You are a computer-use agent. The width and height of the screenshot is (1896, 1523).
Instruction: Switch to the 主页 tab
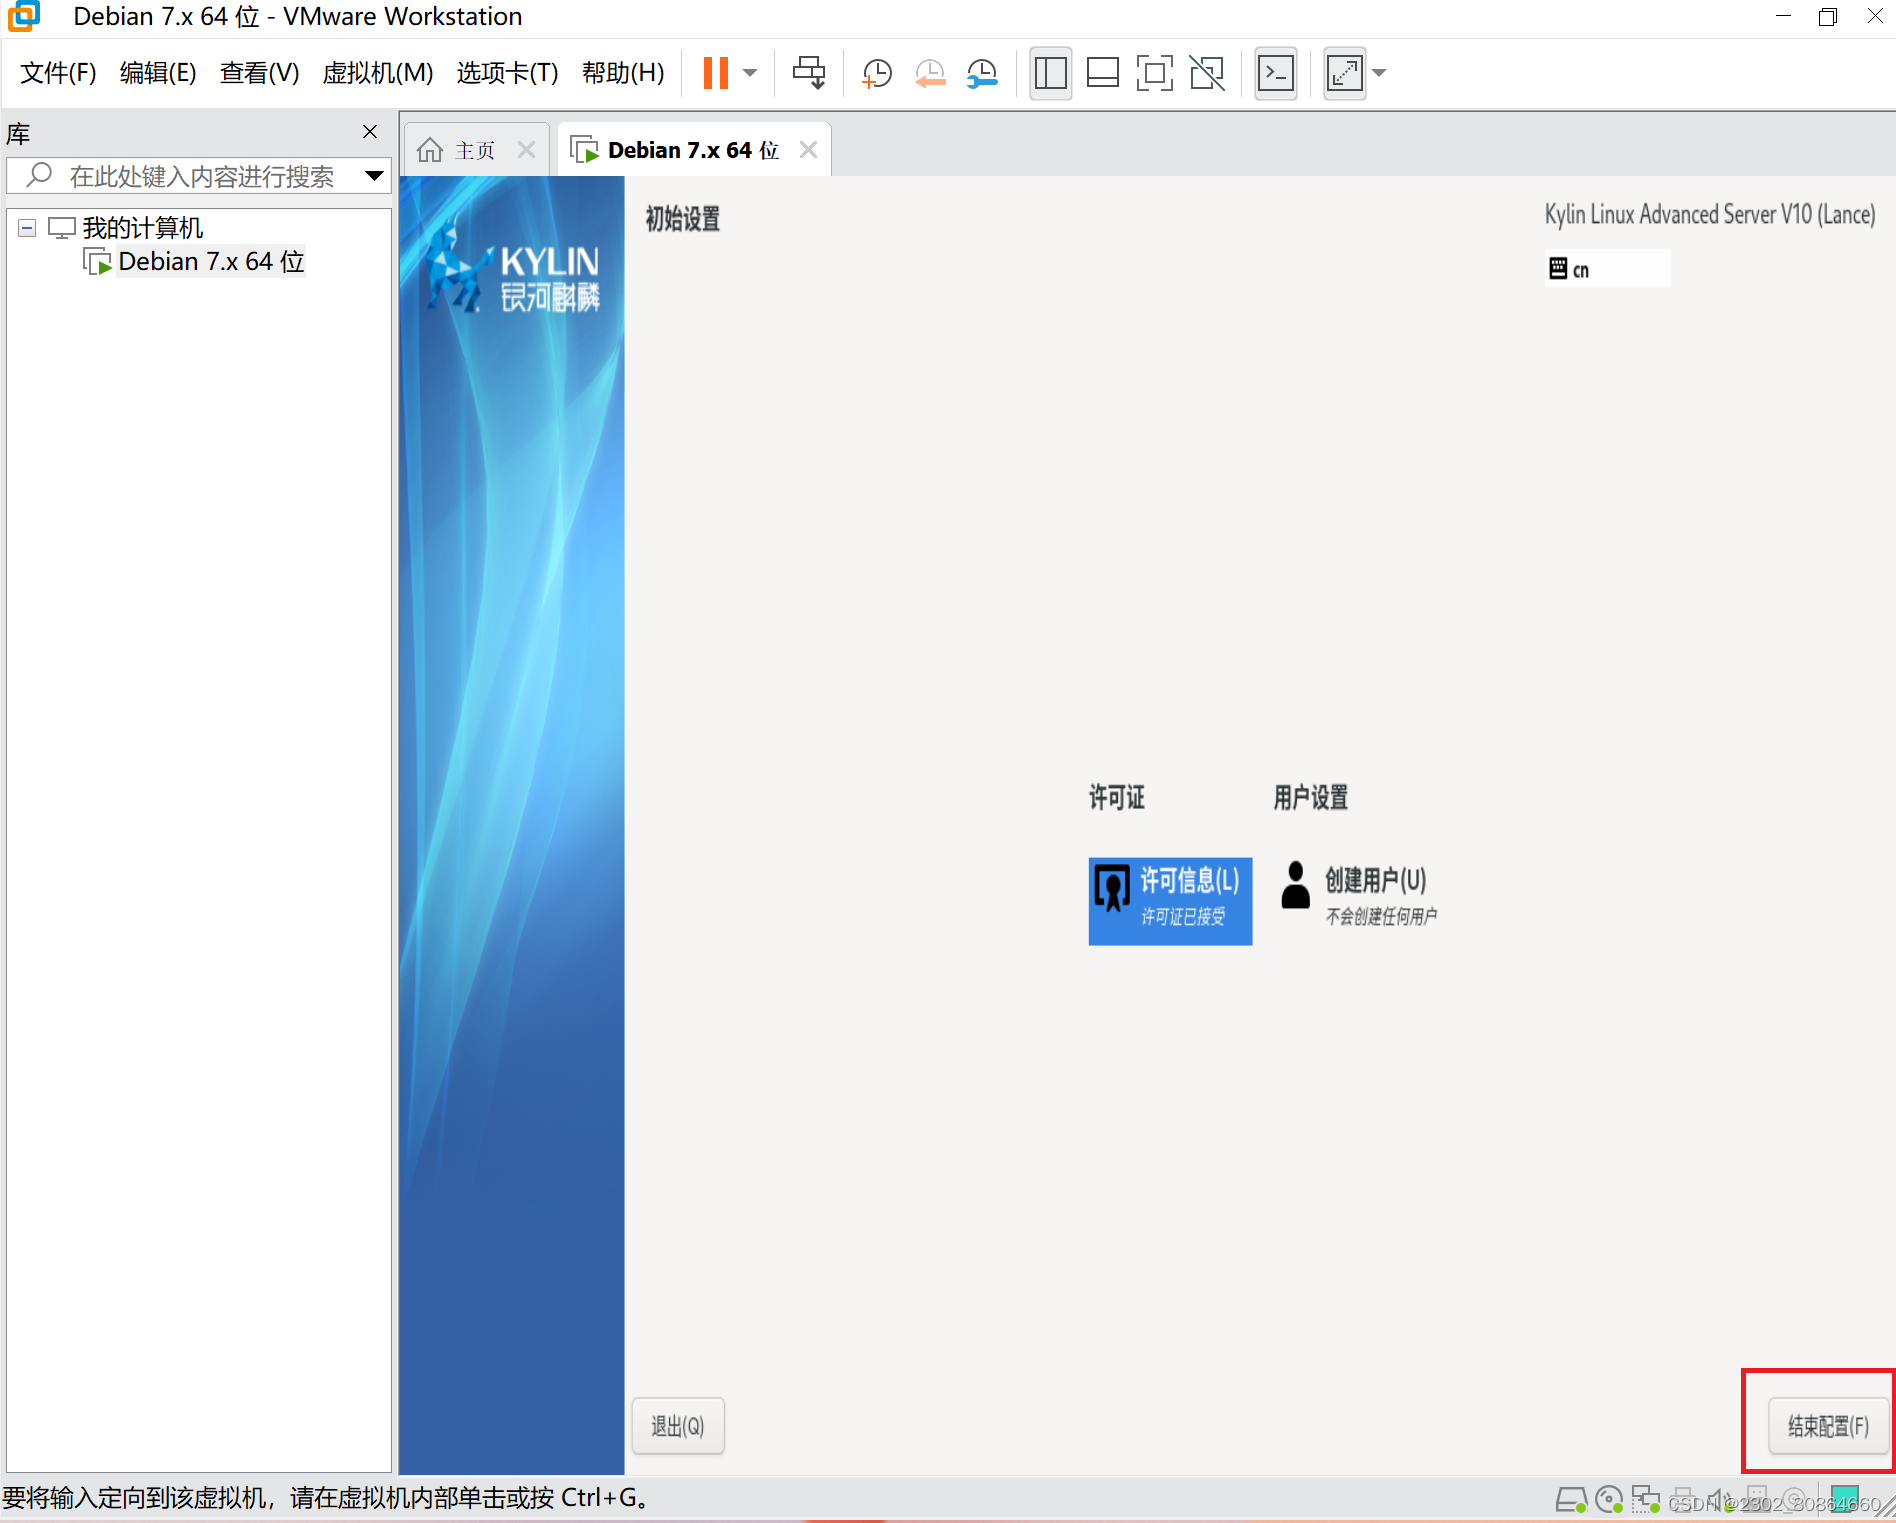pos(474,150)
